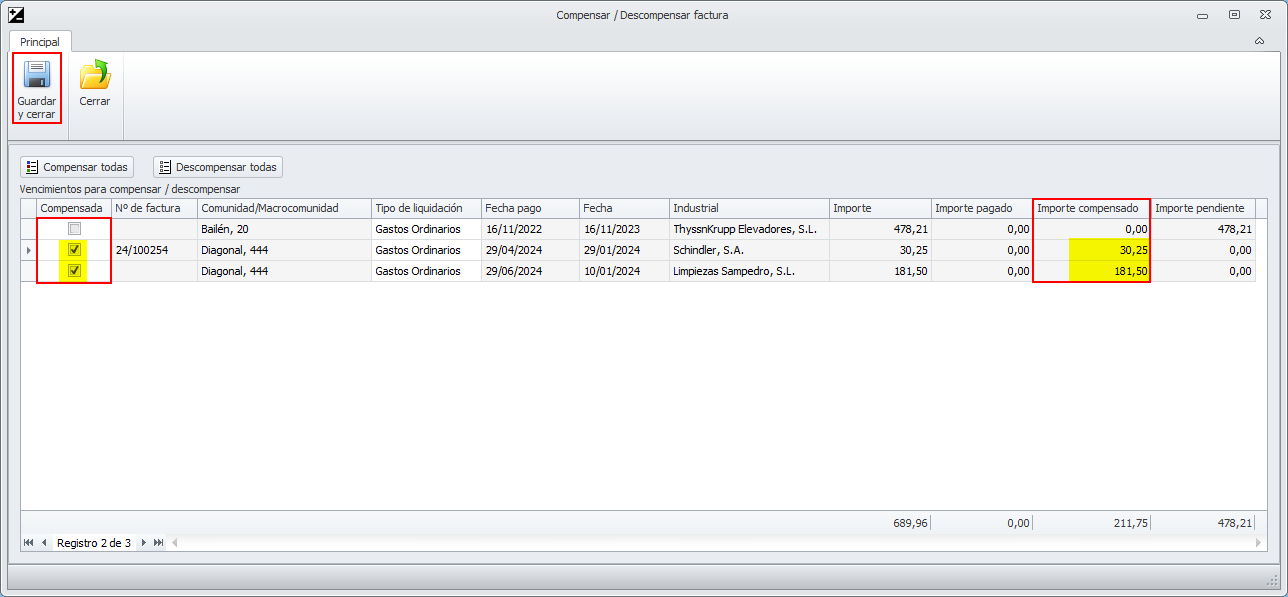Open the Principal ribbon tab
The image size is (1288, 597).
[40, 42]
